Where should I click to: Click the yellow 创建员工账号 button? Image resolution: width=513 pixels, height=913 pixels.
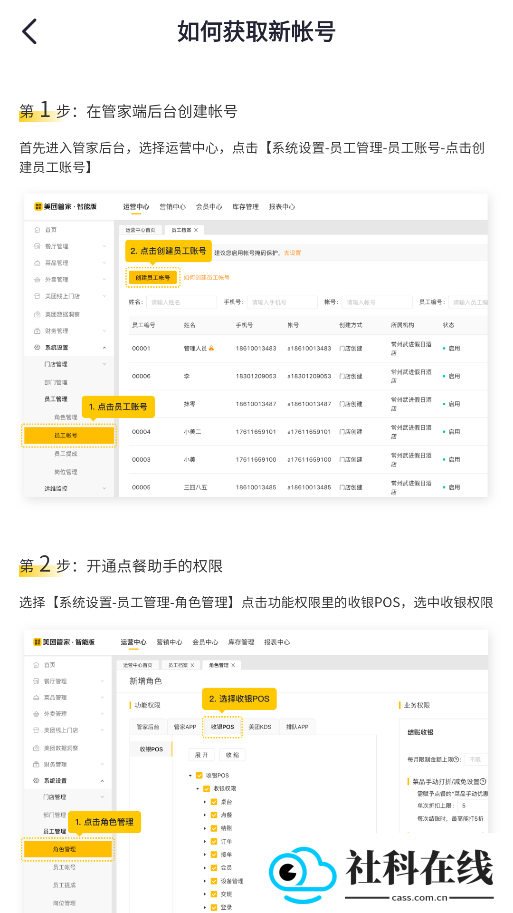(153, 278)
